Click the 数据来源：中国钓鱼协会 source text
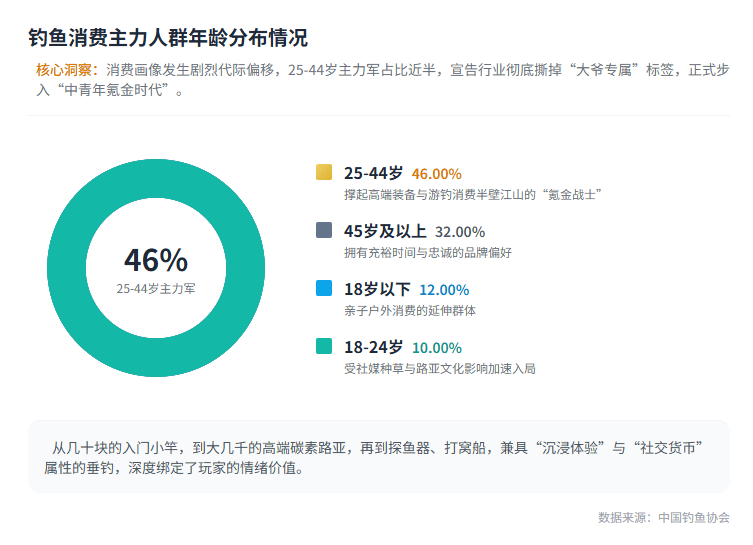753x545 pixels. [663, 517]
